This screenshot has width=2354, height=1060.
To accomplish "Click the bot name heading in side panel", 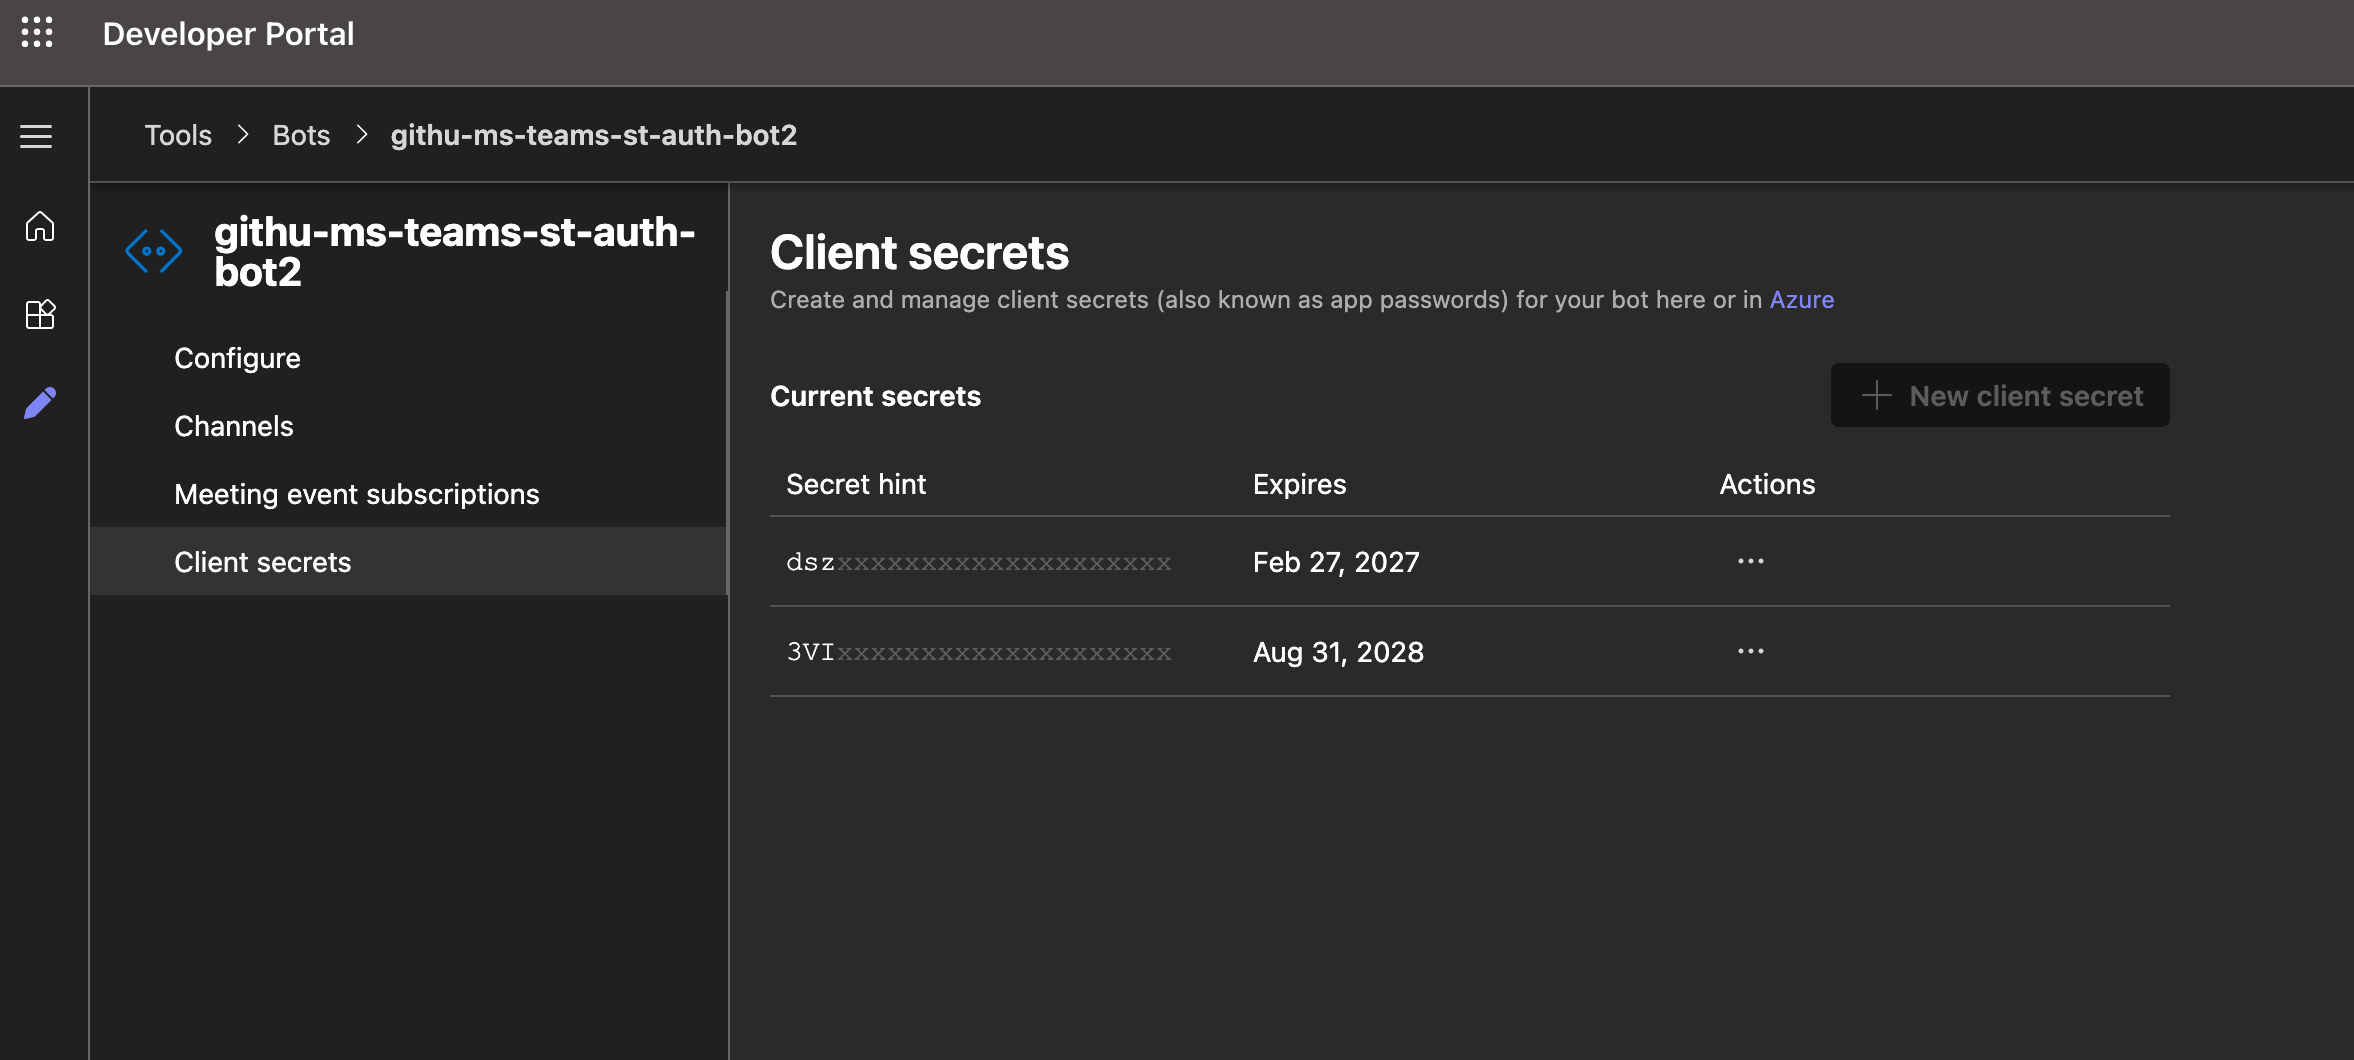I will click(x=454, y=252).
